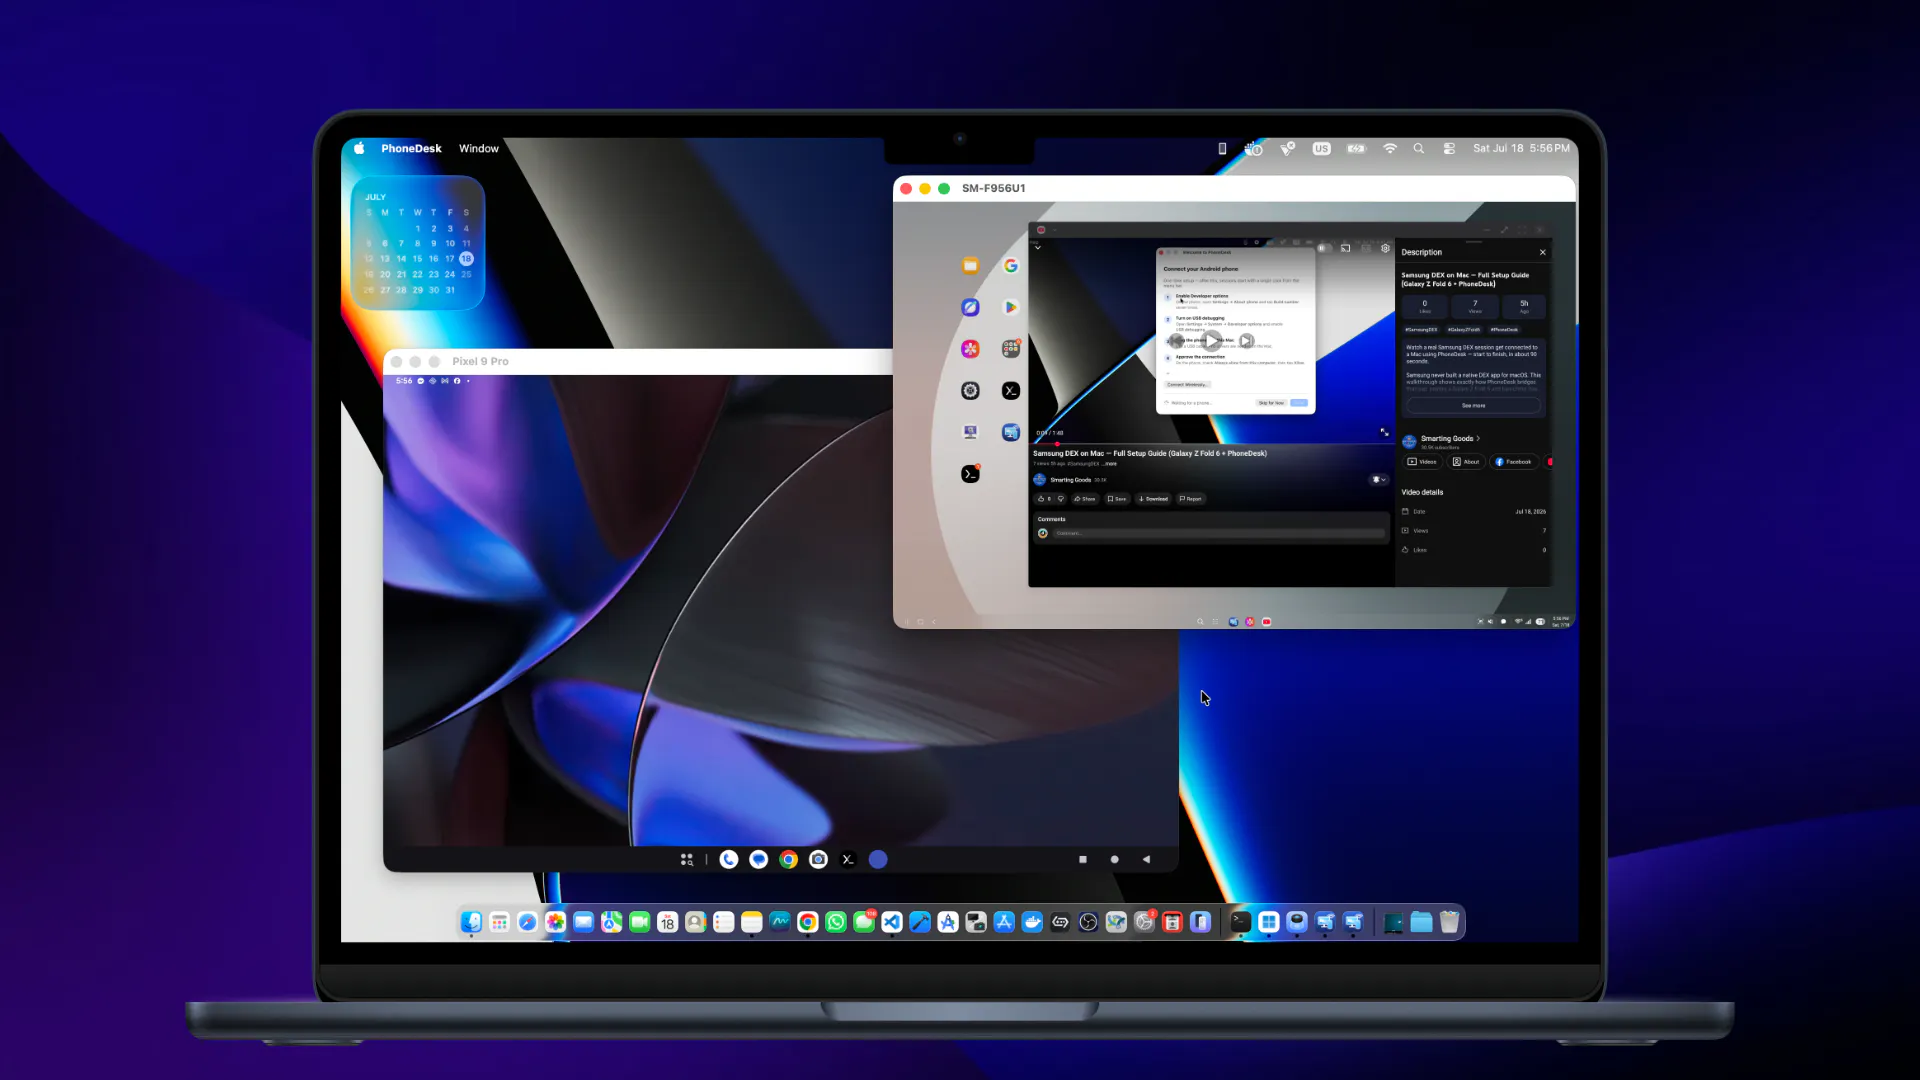Collapse the player using the top-left chevron

click(1038, 248)
